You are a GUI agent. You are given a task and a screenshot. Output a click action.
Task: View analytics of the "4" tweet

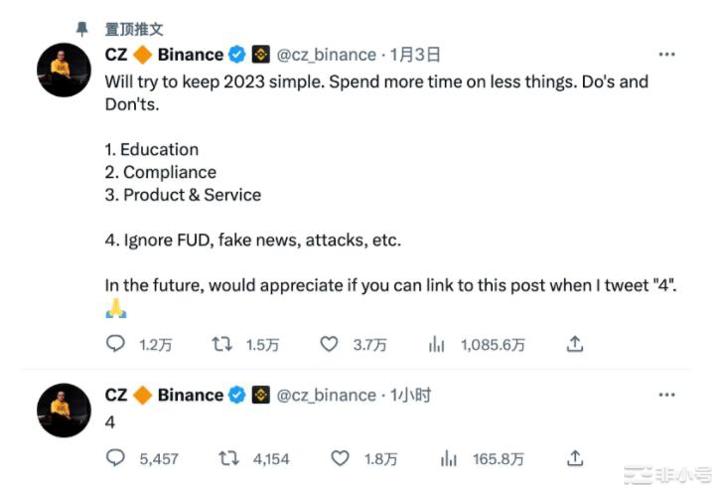(449, 458)
